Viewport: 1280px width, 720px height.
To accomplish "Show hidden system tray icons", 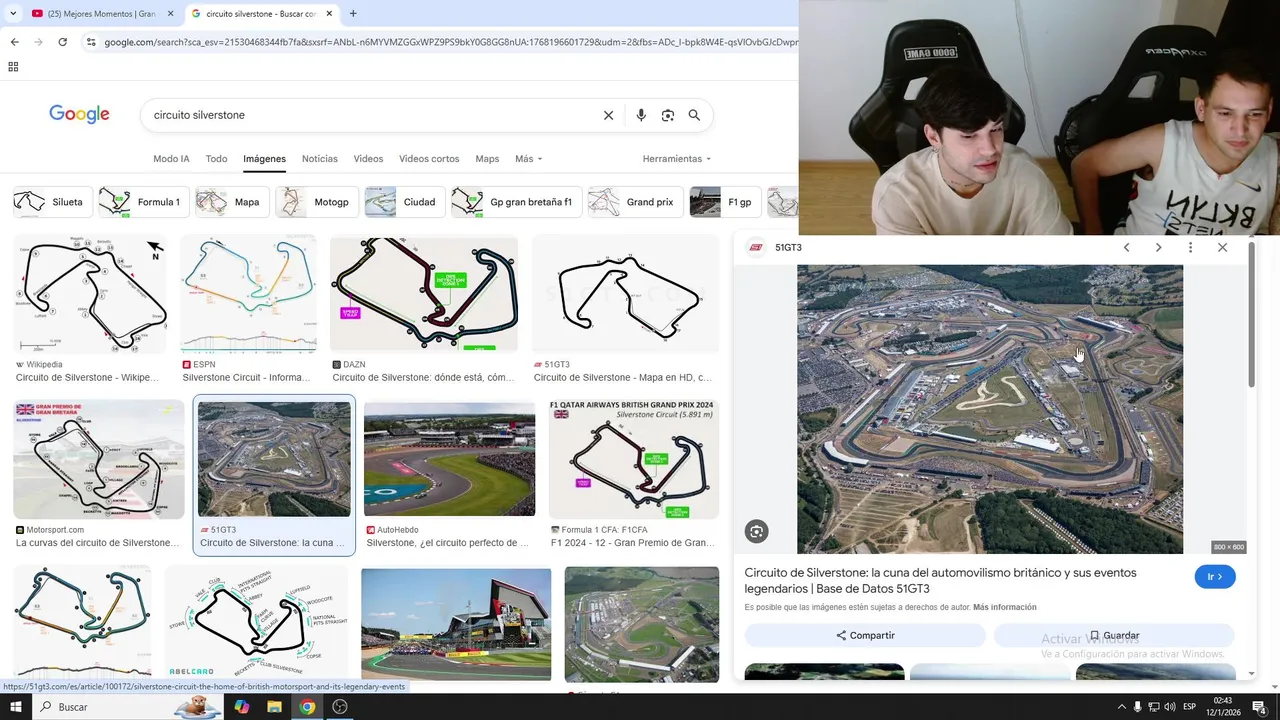I will [x=1121, y=707].
